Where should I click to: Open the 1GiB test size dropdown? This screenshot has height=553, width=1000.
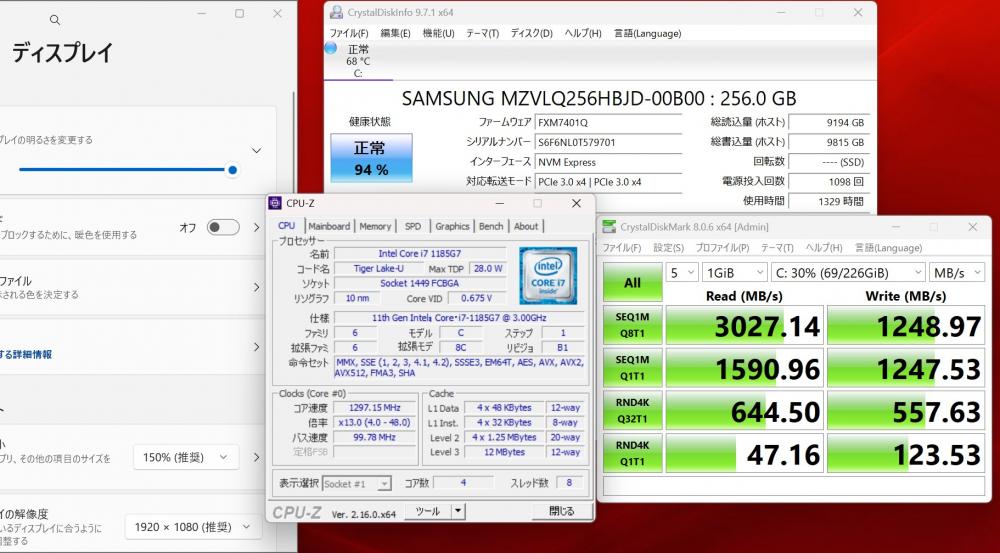pyautogui.click(x=734, y=273)
